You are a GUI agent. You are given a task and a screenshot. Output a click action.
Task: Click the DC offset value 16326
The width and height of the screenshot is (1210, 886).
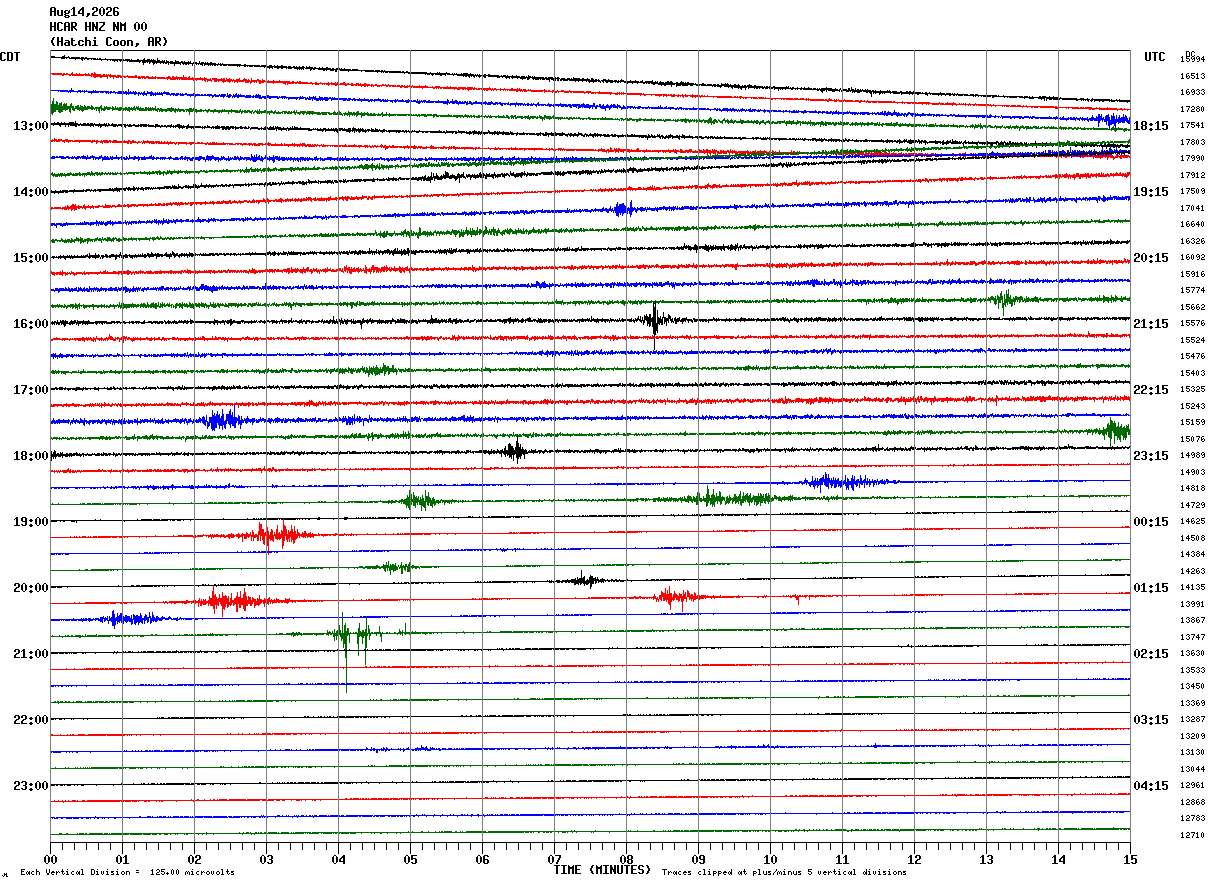[1192, 241]
